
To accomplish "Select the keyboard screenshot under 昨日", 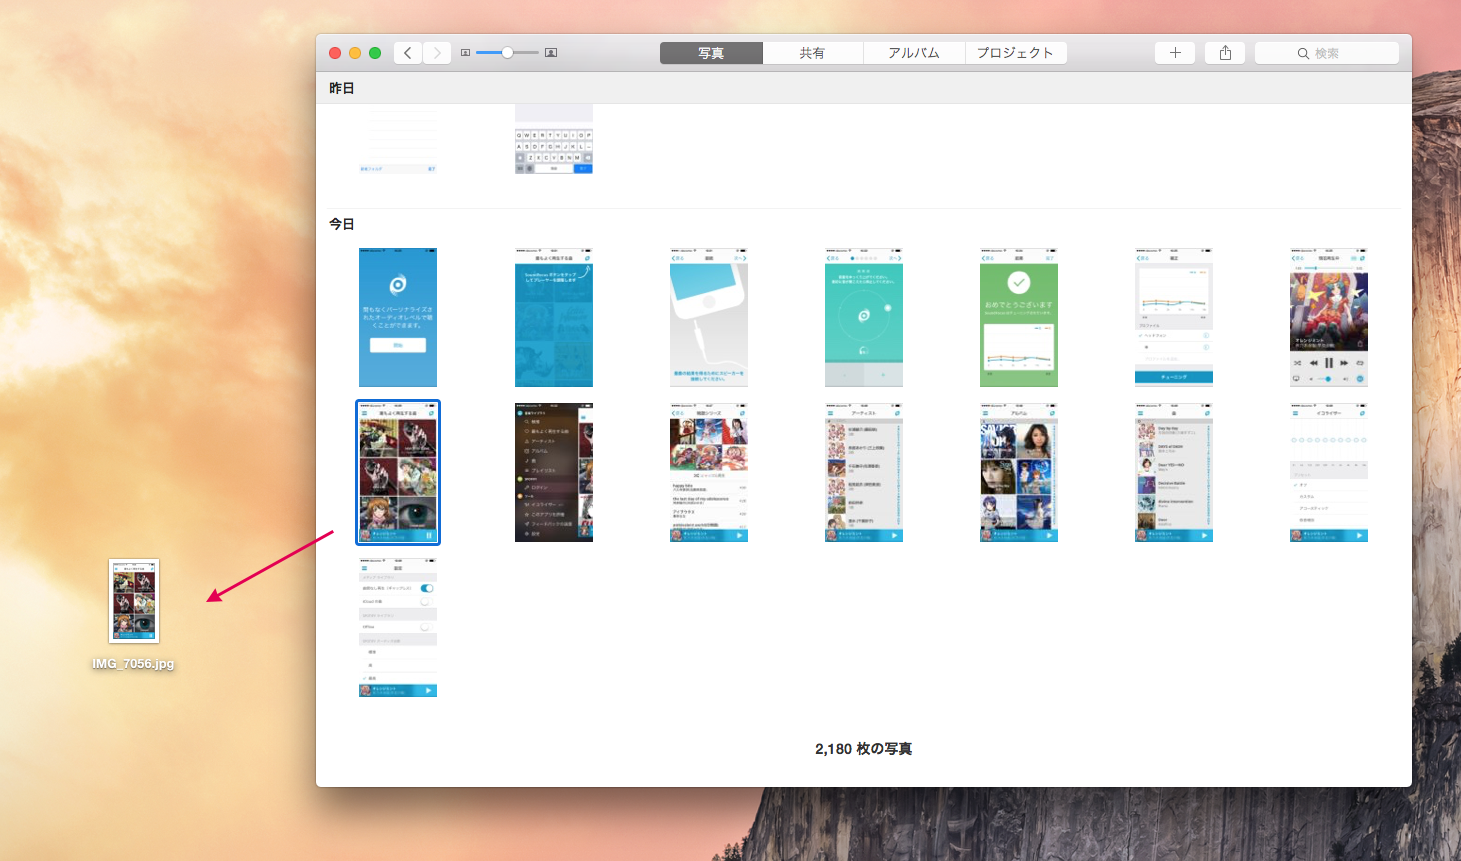I will 554,139.
